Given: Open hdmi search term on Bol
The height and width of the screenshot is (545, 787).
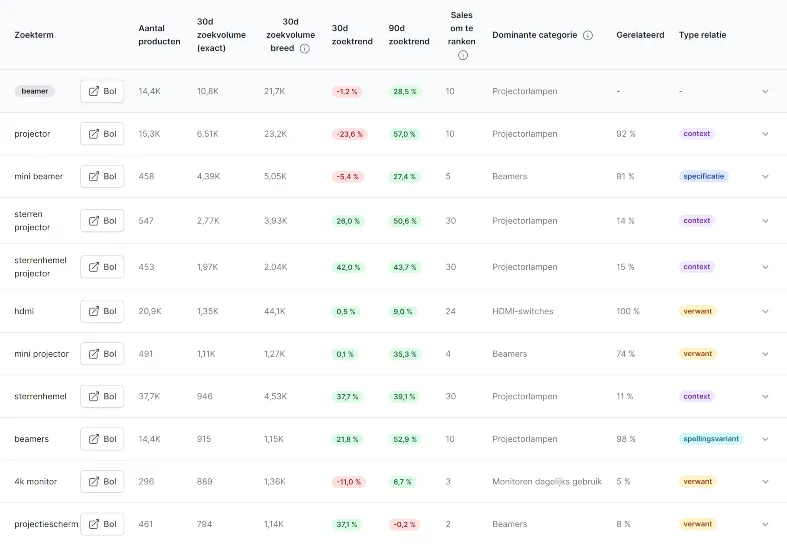Looking at the screenshot, I should click(102, 311).
